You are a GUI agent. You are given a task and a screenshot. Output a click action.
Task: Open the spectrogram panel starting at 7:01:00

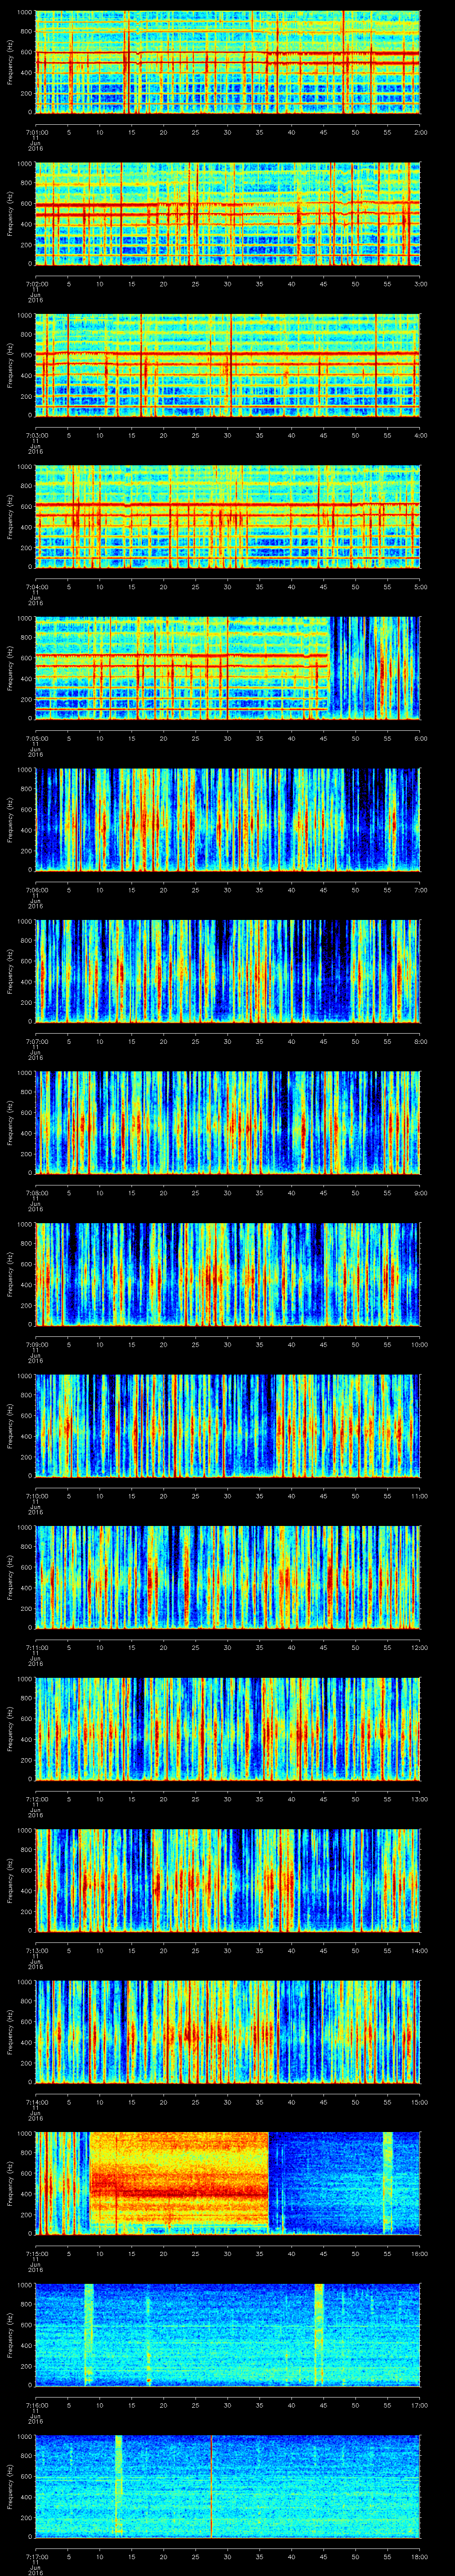(x=228, y=62)
